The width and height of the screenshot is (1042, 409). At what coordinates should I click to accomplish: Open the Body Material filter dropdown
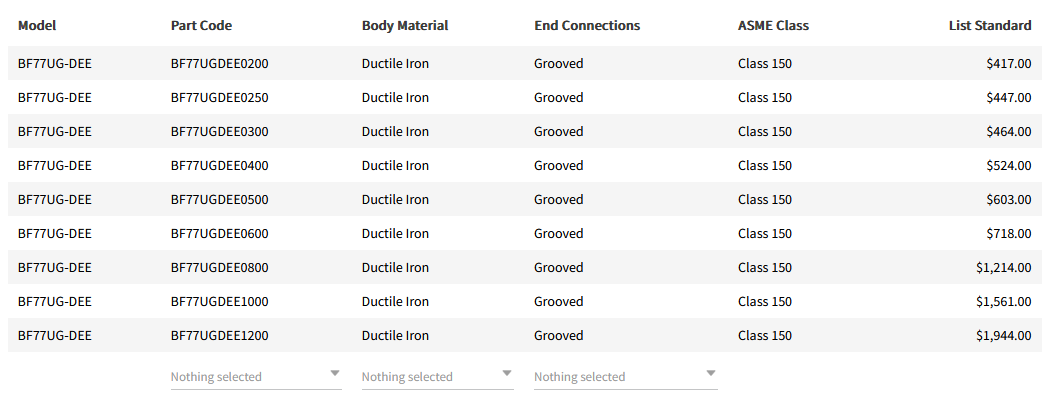coord(437,377)
